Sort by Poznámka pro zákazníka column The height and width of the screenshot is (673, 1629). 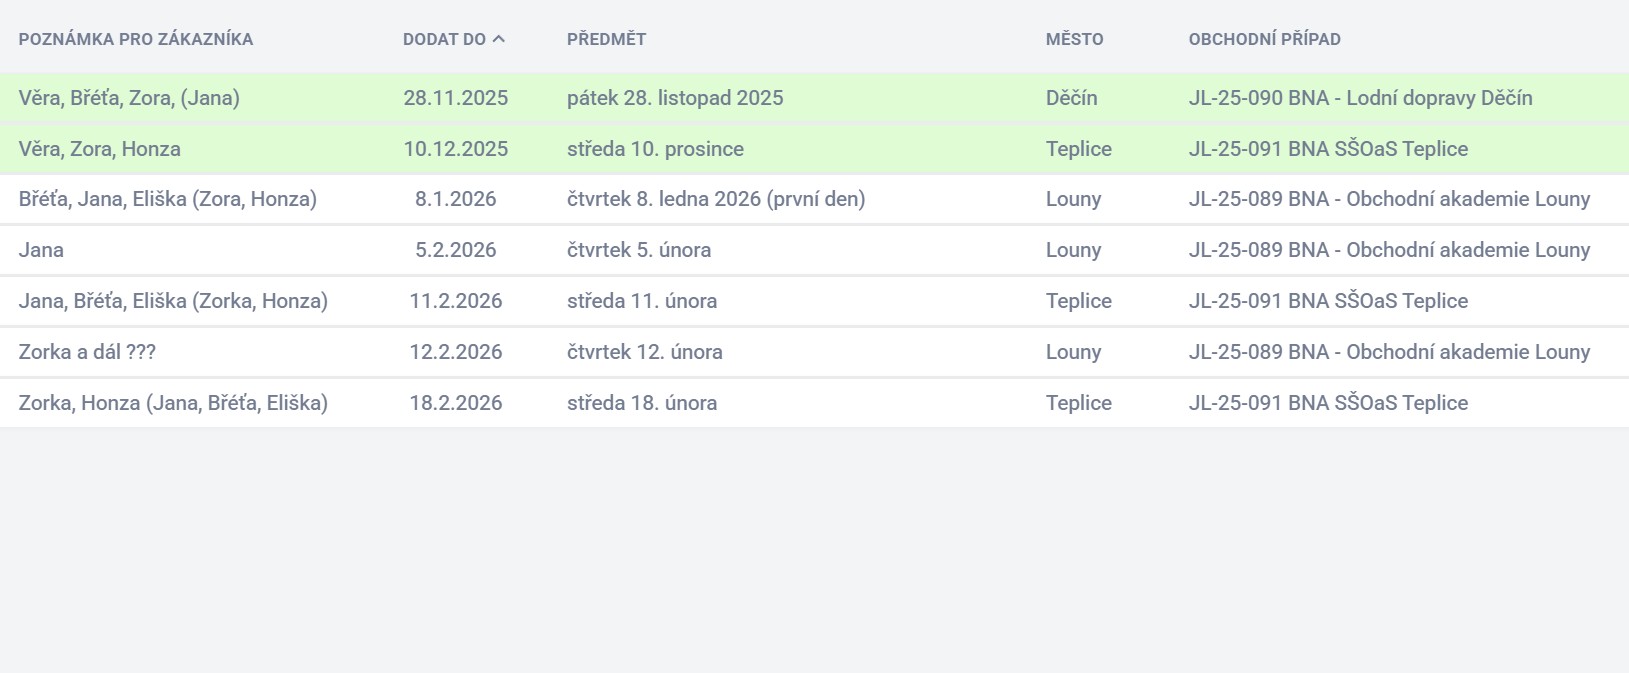[x=135, y=39]
